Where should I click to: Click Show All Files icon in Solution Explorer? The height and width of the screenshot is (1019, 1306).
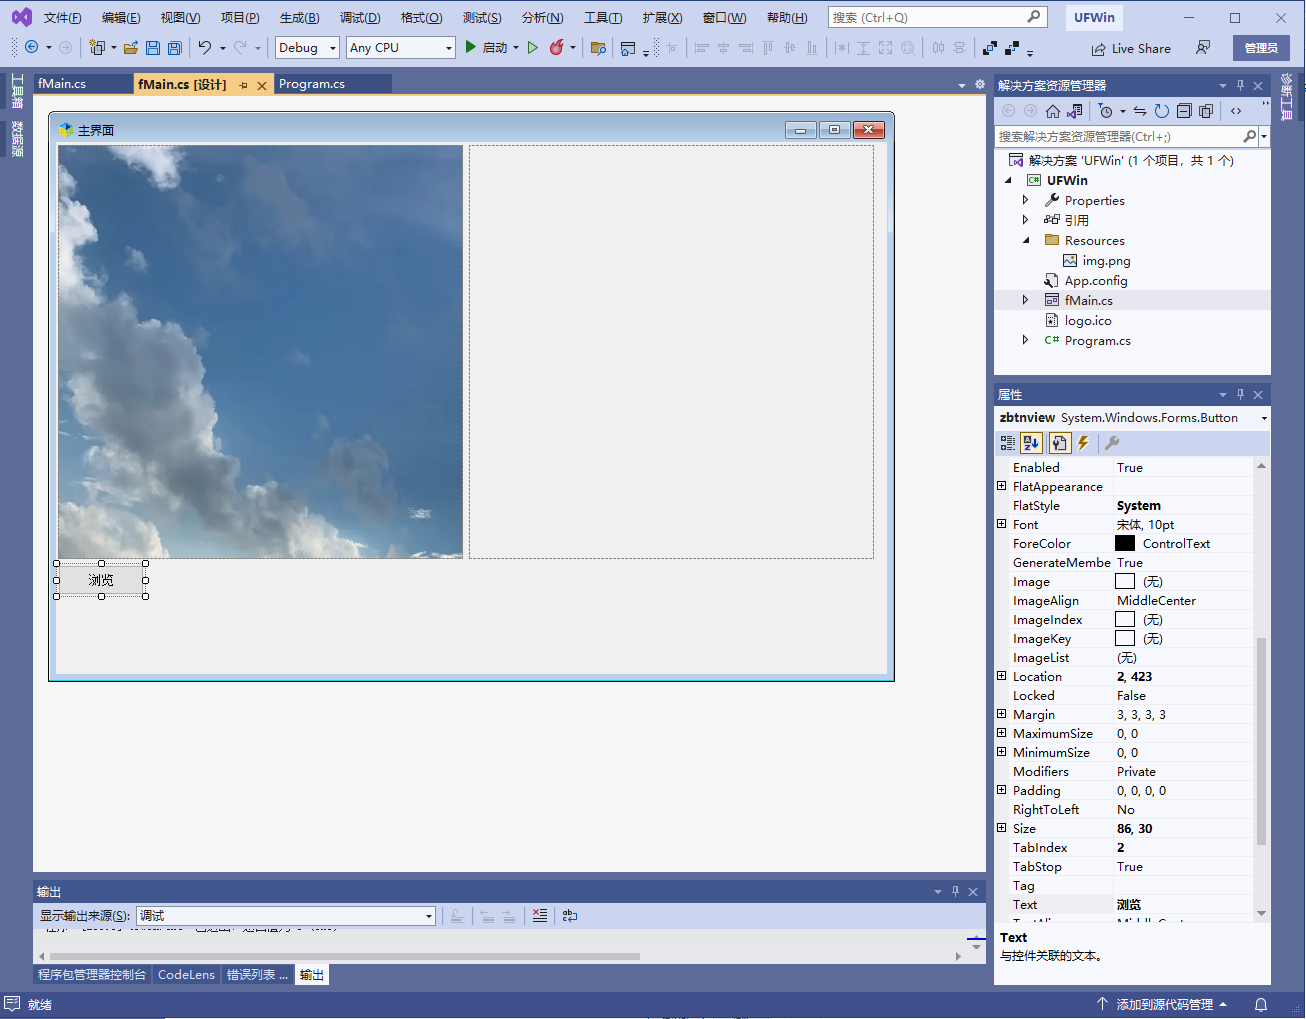pos(1206,111)
